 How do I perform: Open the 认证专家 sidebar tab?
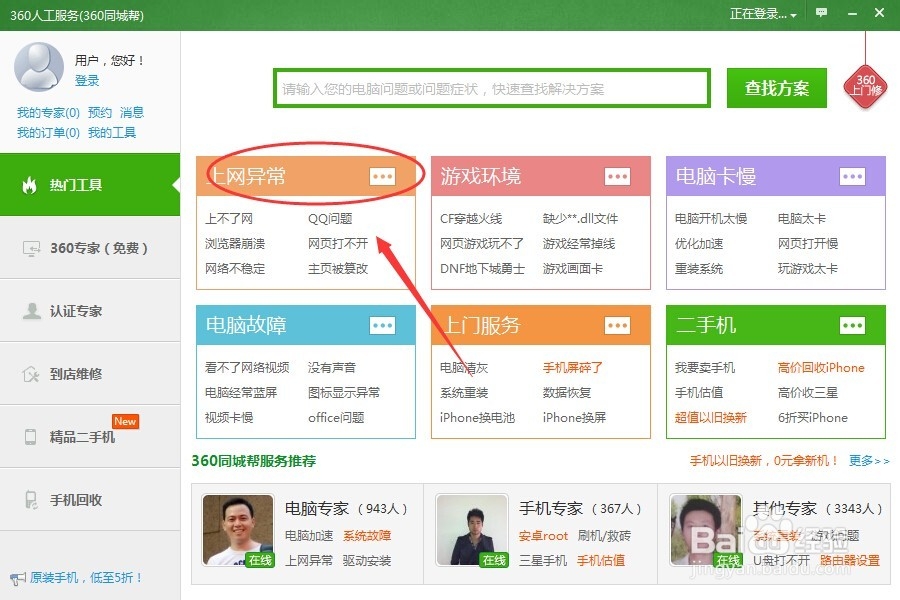90,311
